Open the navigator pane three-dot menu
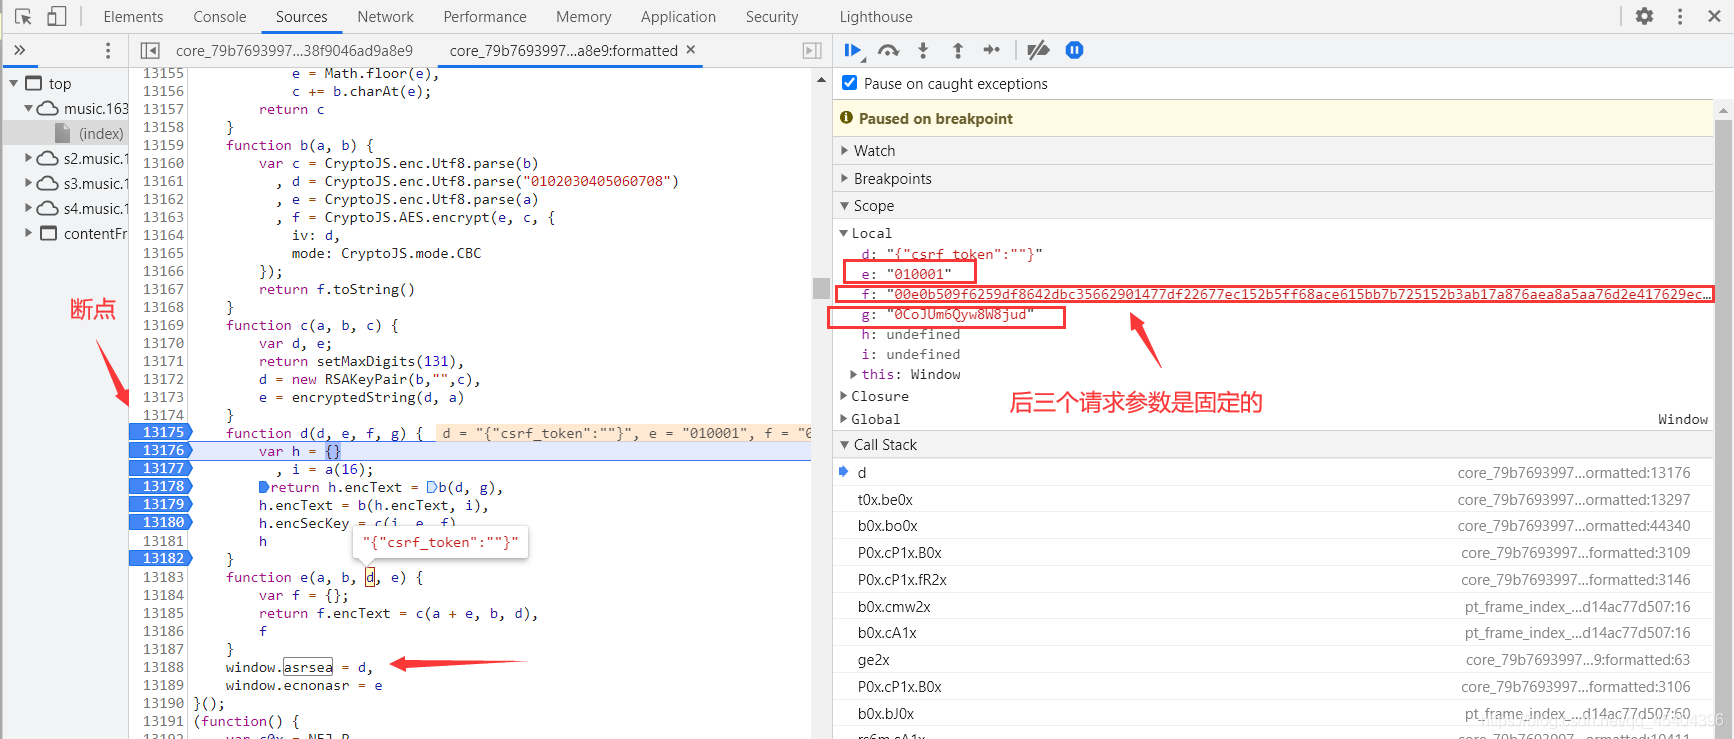 click(x=108, y=50)
